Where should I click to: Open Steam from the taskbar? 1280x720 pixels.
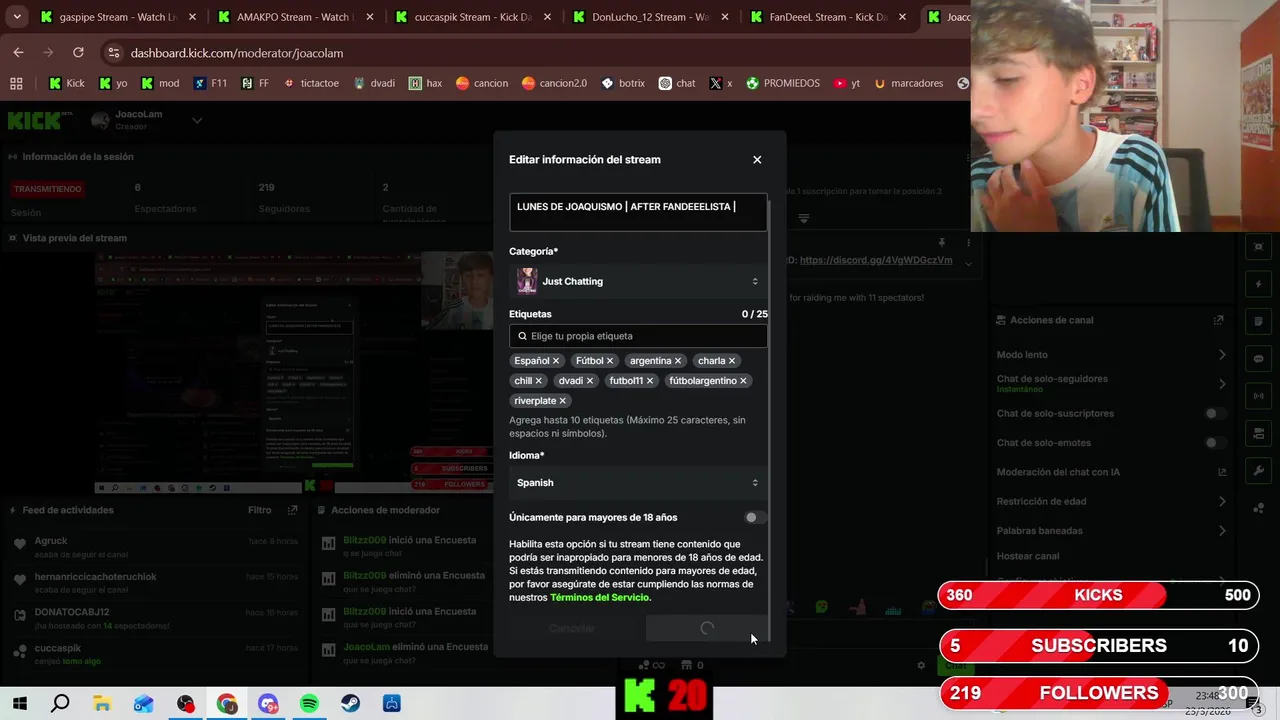350,704
